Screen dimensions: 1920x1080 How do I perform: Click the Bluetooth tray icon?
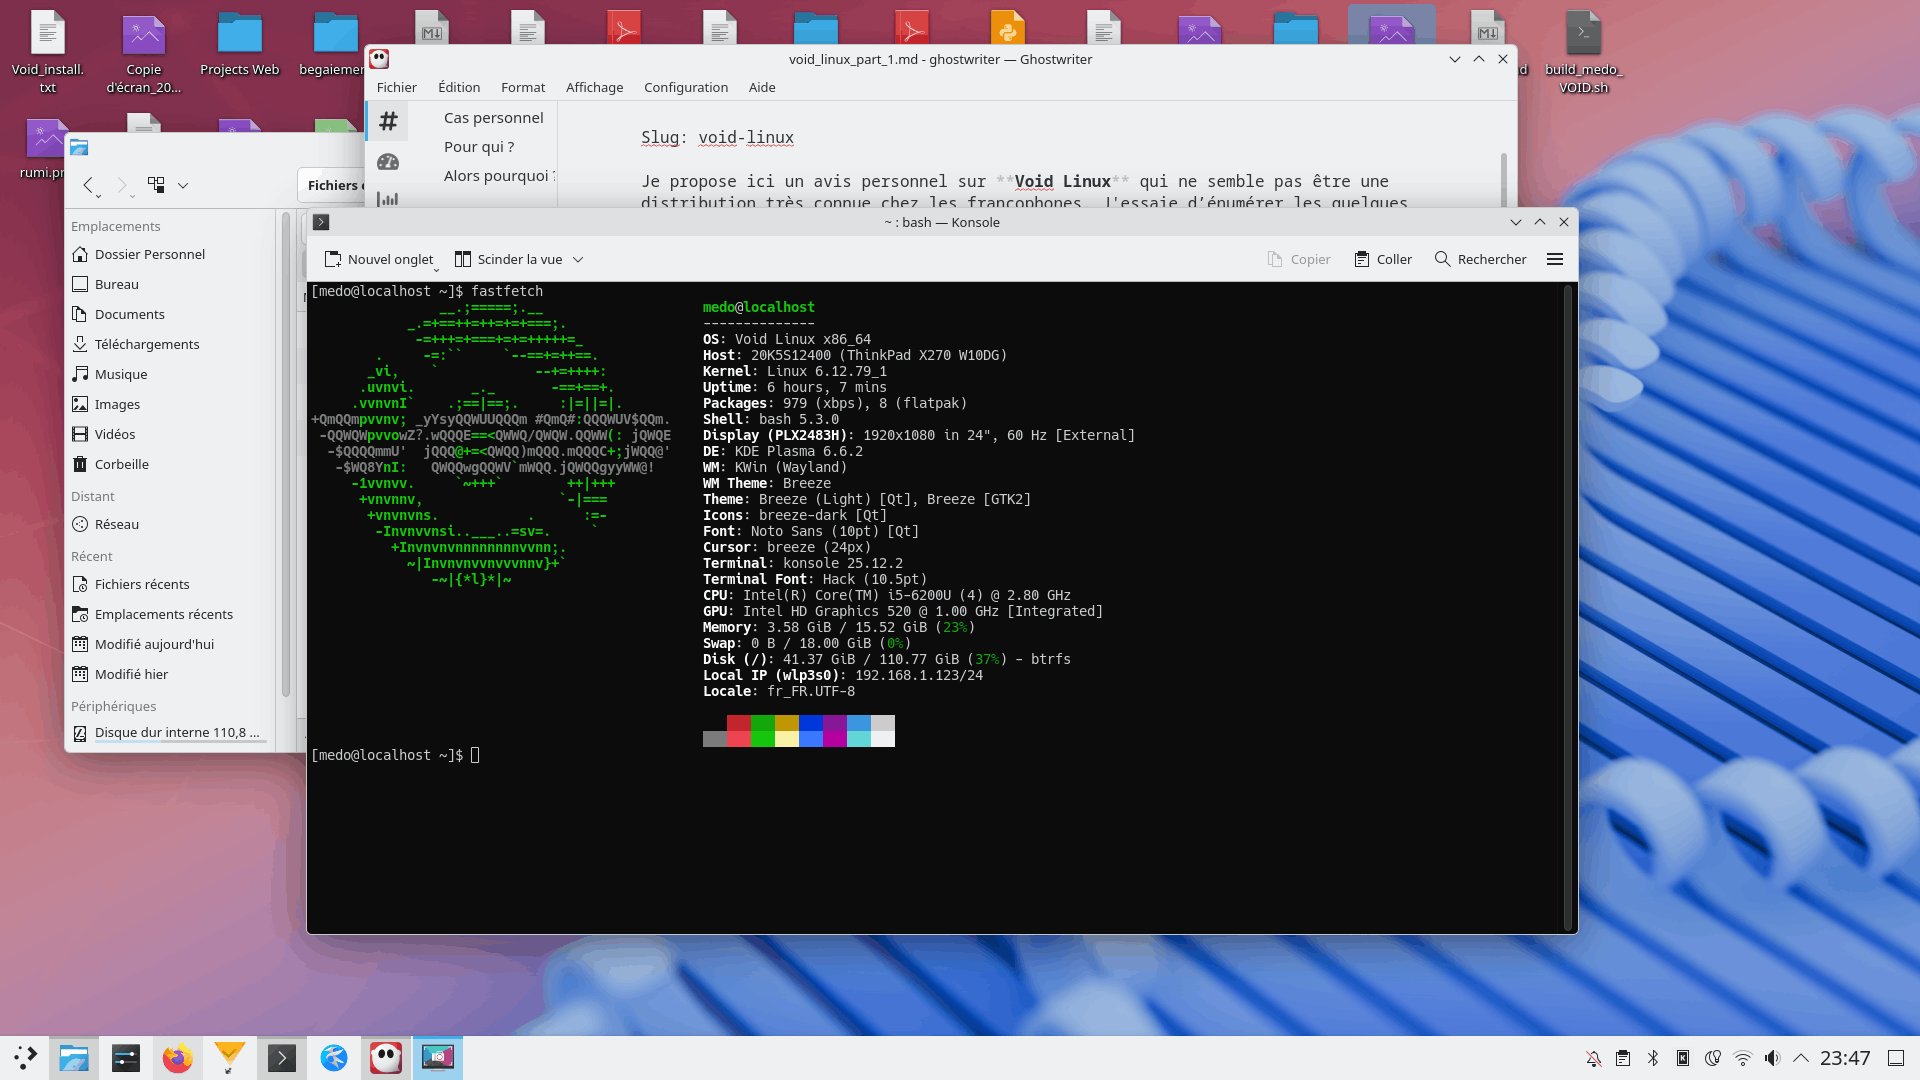[1653, 1058]
